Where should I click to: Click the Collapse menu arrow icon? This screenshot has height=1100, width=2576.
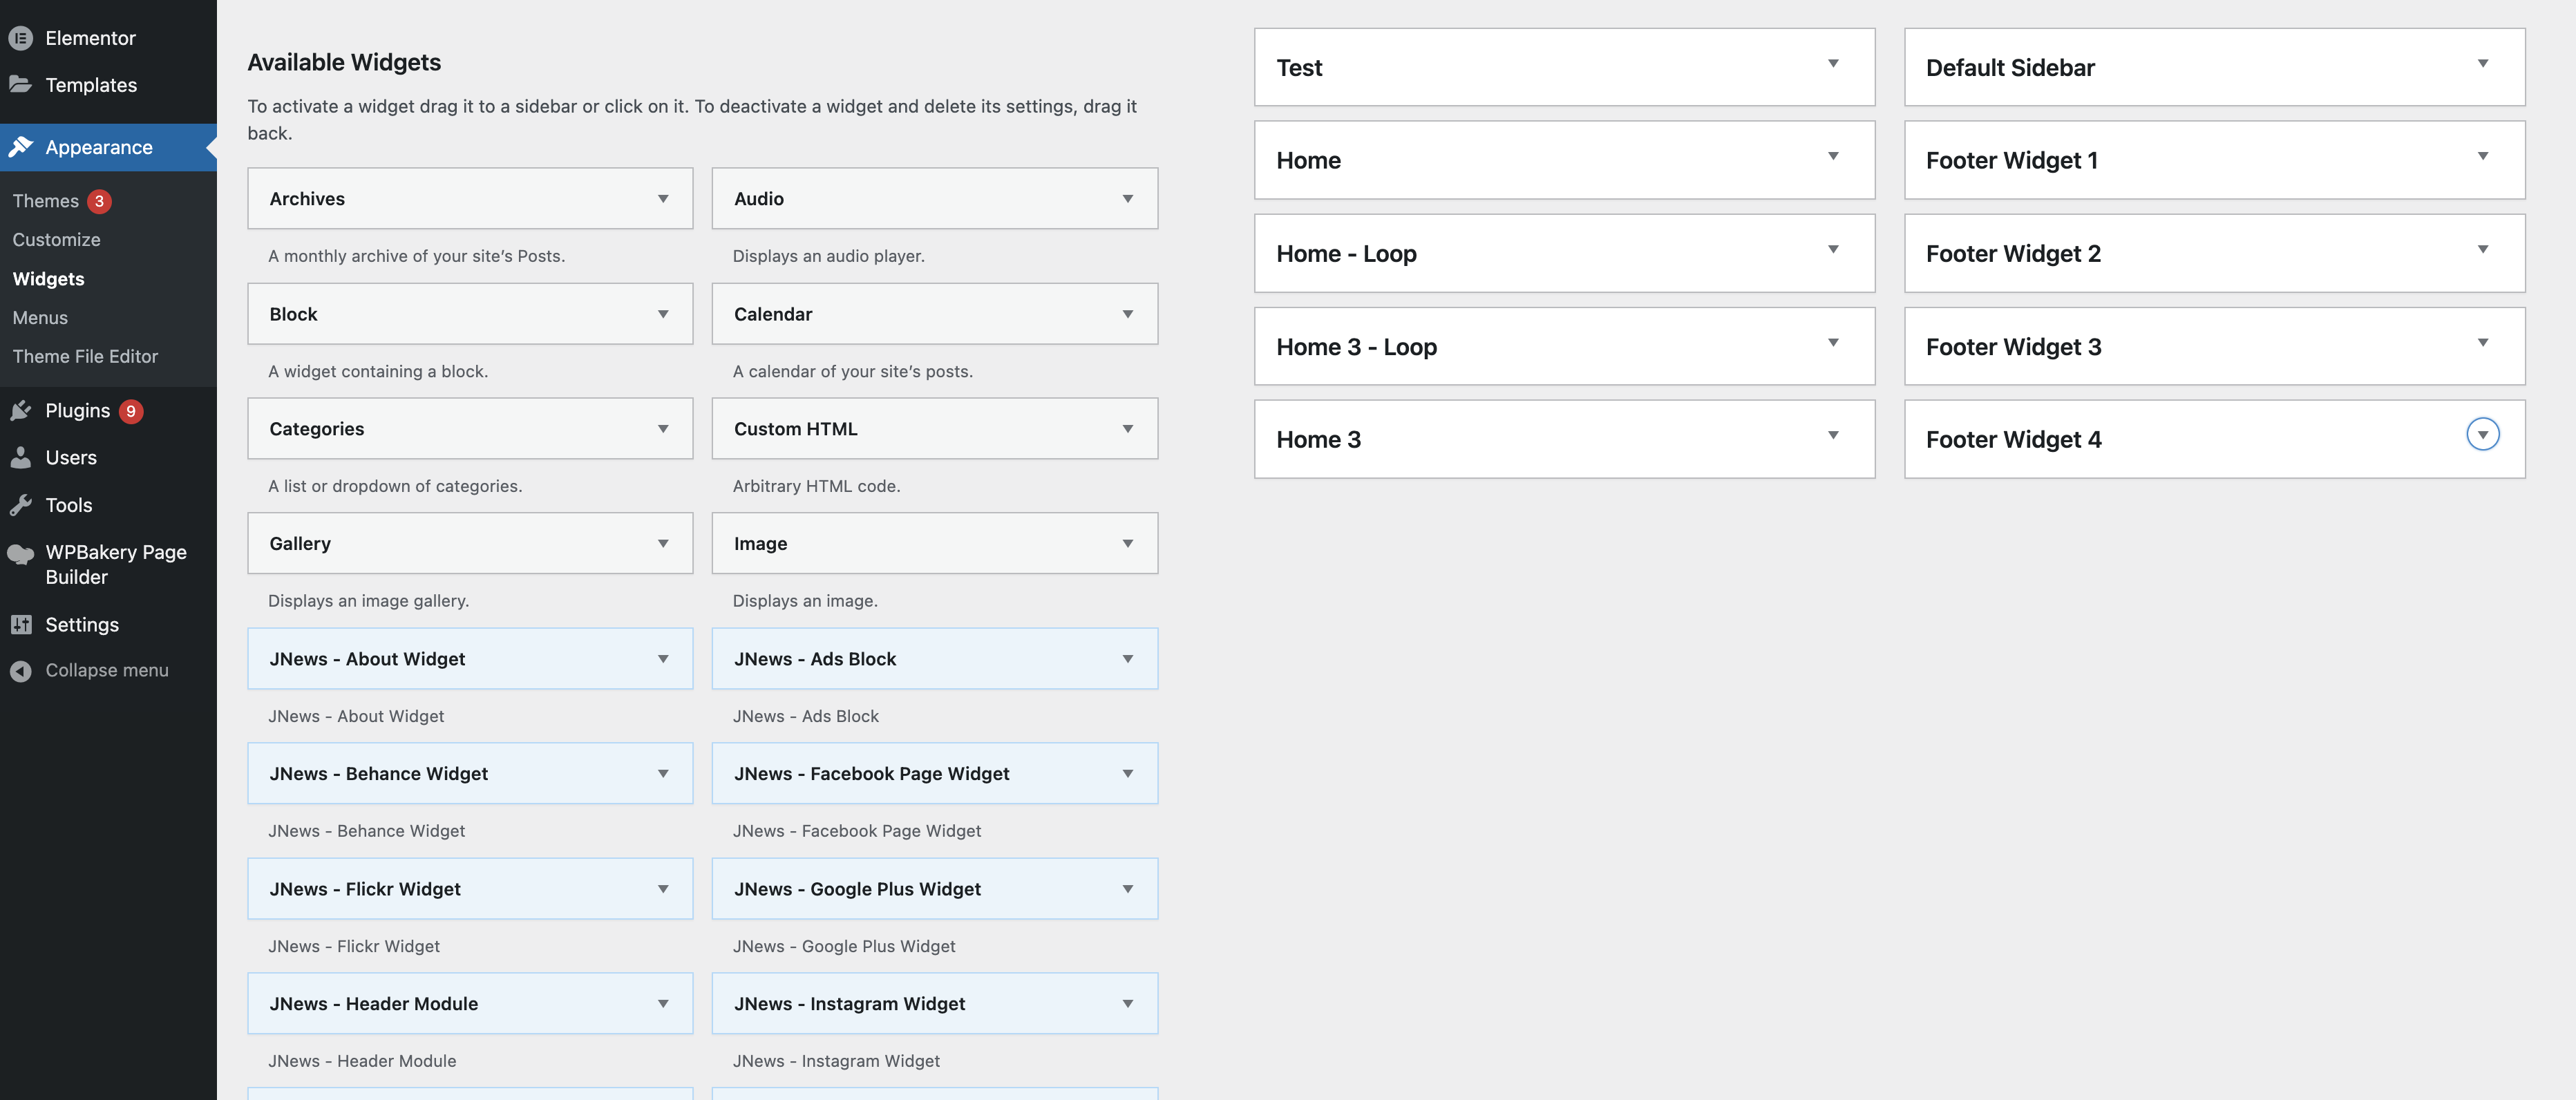click(21, 671)
